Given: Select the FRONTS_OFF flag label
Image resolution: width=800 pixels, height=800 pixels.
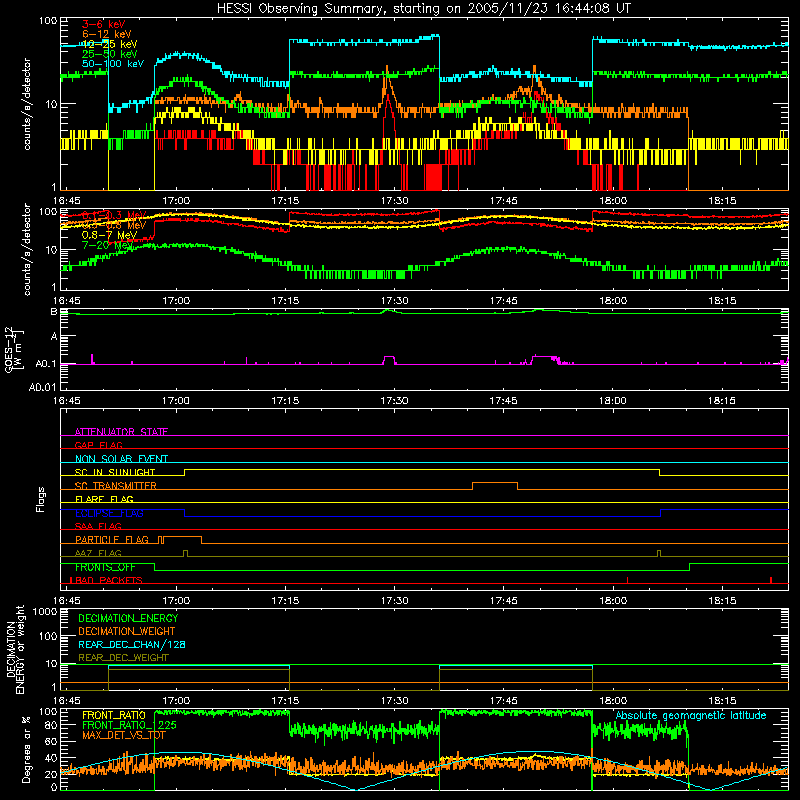Looking at the screenshot, I should tap(105, 567).
